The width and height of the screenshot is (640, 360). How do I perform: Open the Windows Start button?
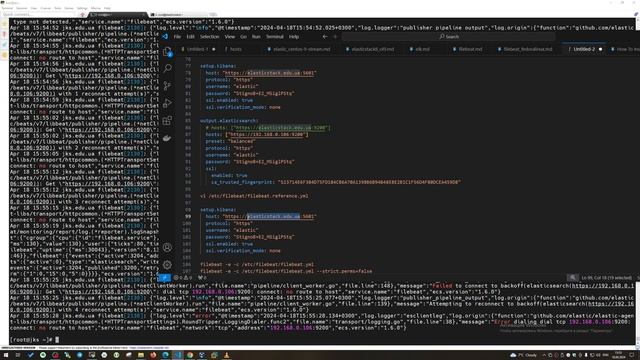tap(6, 355)
